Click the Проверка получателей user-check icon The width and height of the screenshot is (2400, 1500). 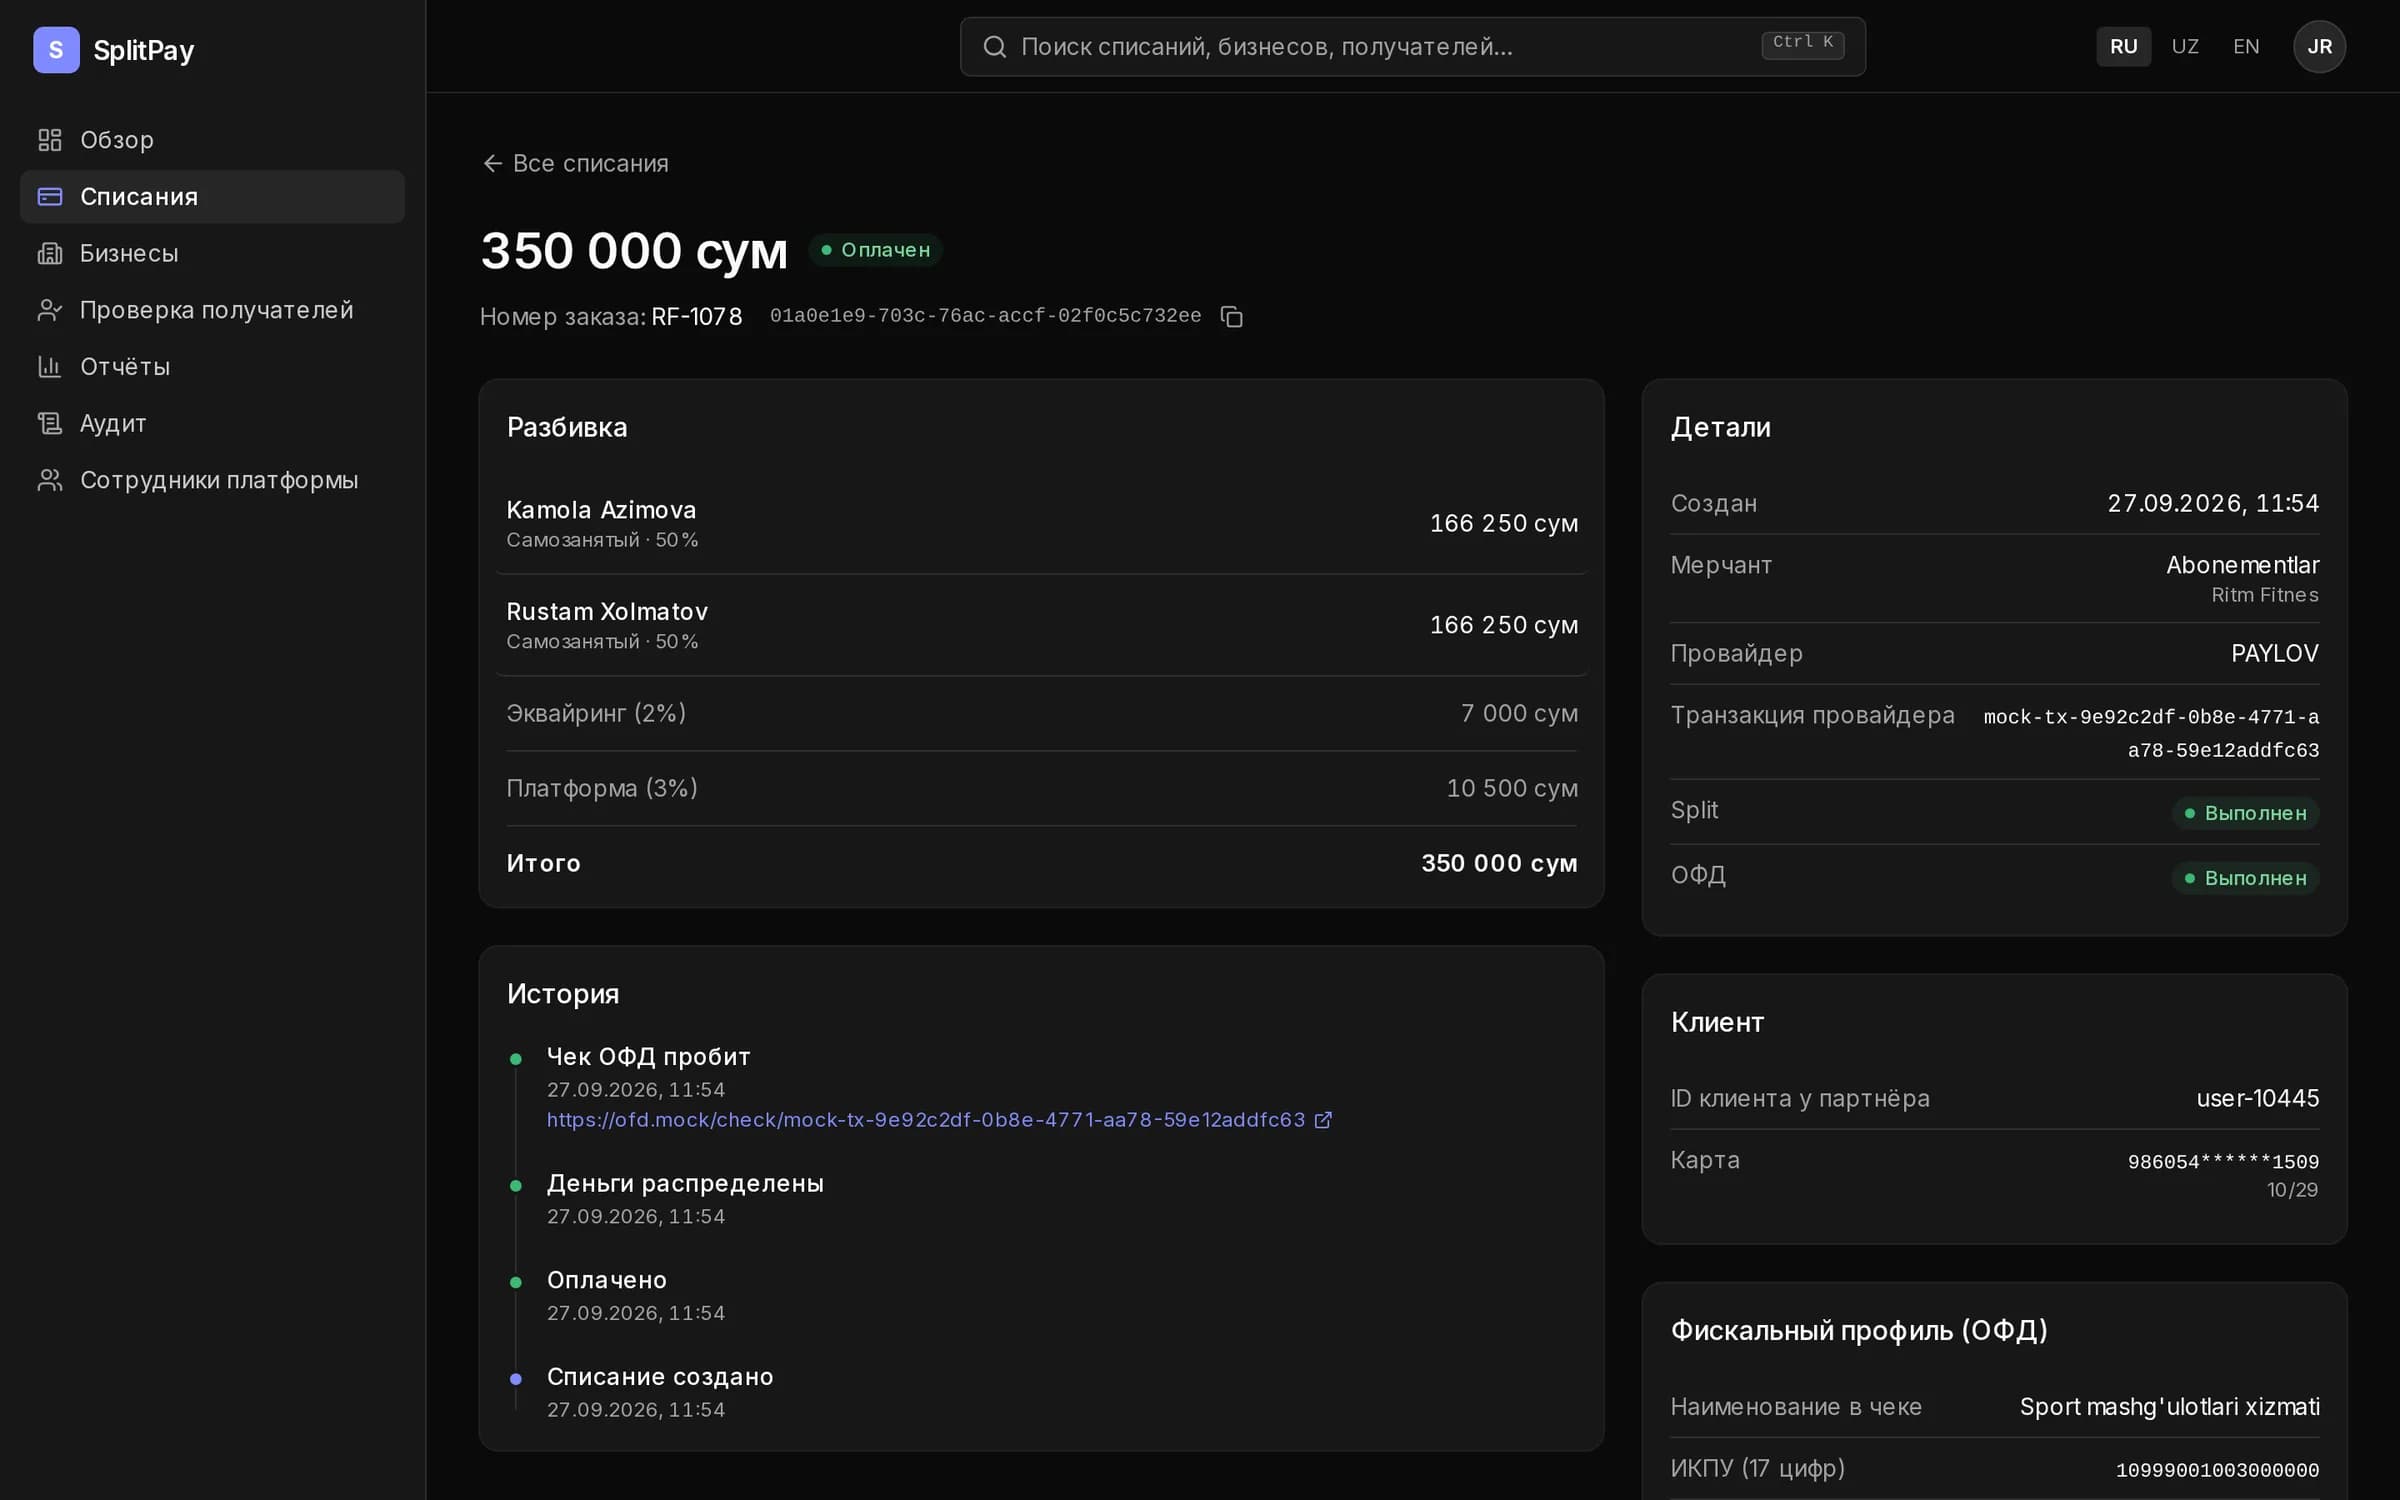point(50,310)
